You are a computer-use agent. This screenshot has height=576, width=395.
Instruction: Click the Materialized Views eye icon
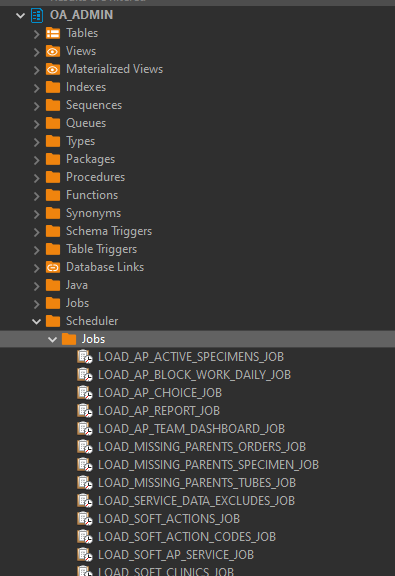coord(53,69)
